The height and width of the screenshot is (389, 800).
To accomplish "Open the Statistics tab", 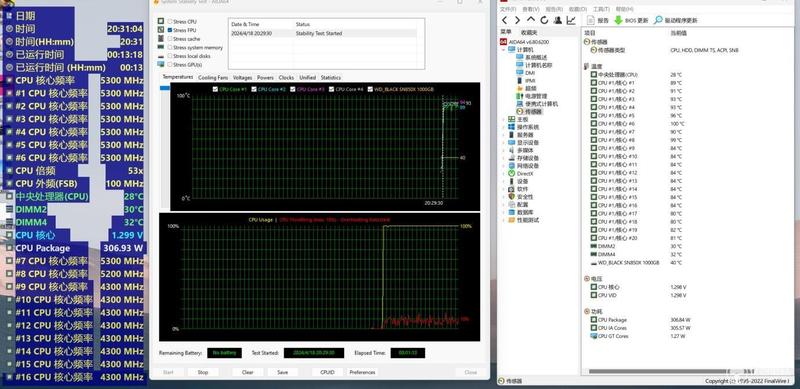I will tap(331, 78).
